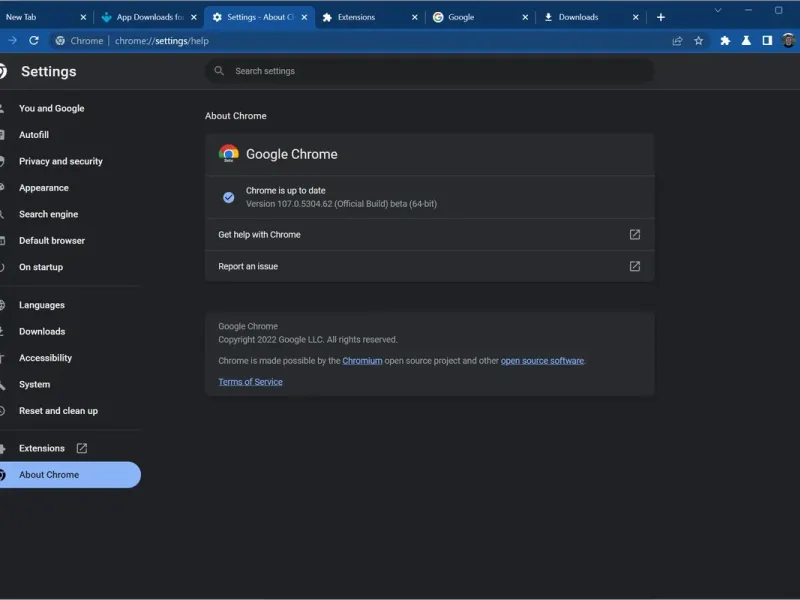Image resolution: width=800 pixels, height=600 pixels.
Task: Open Reset and clean up settings
Action: [x=58, y=411]
